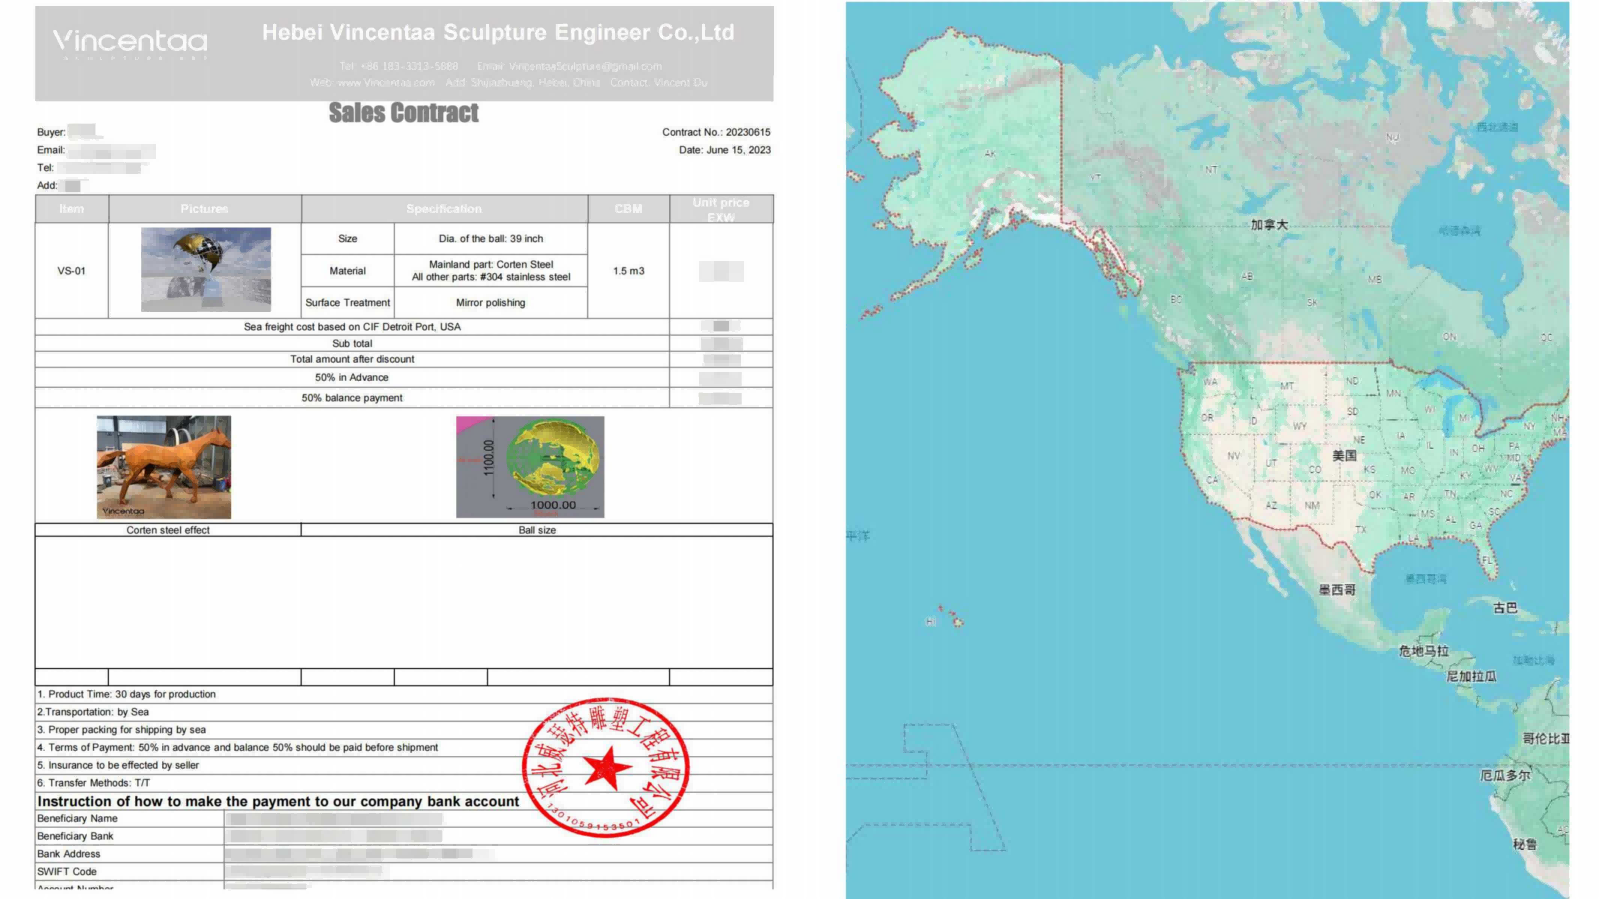Select the Corten steel horse photo
Screen dimensions: 1600x899
point(164,467)
